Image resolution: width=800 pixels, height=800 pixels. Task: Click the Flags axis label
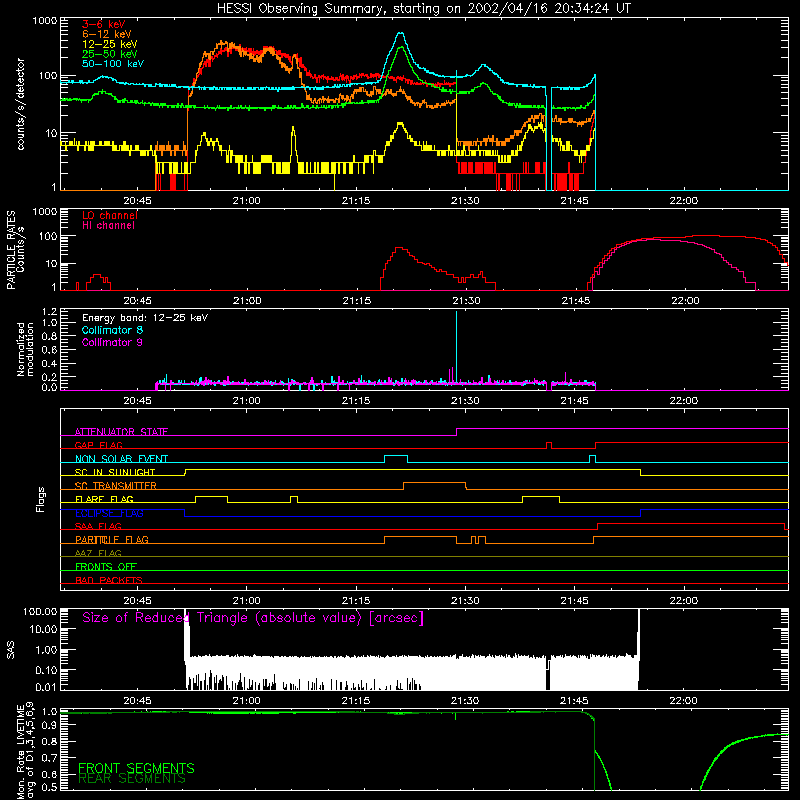point(41,499)
